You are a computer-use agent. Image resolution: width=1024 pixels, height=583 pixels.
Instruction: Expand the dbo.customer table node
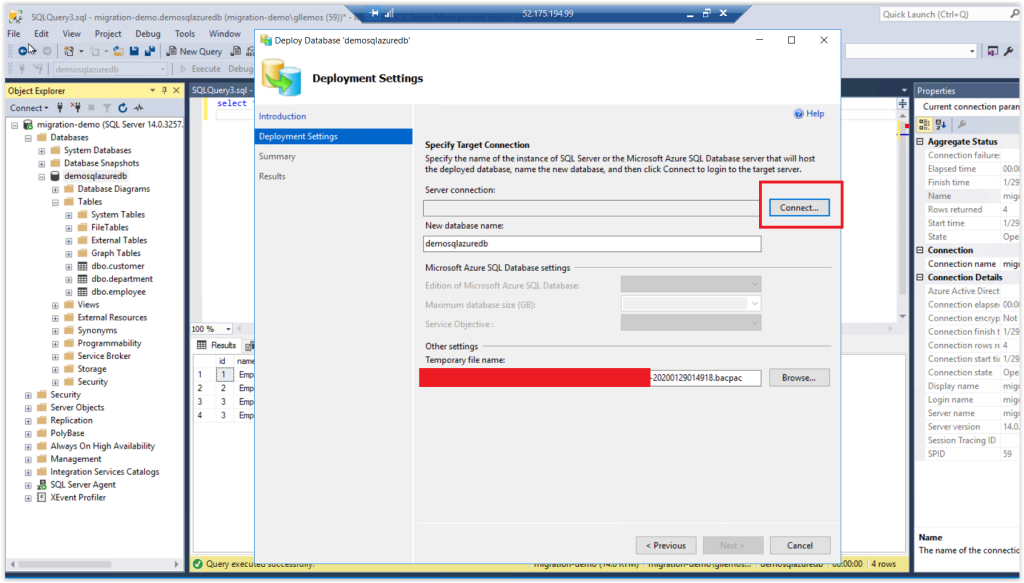click(69, 266)
